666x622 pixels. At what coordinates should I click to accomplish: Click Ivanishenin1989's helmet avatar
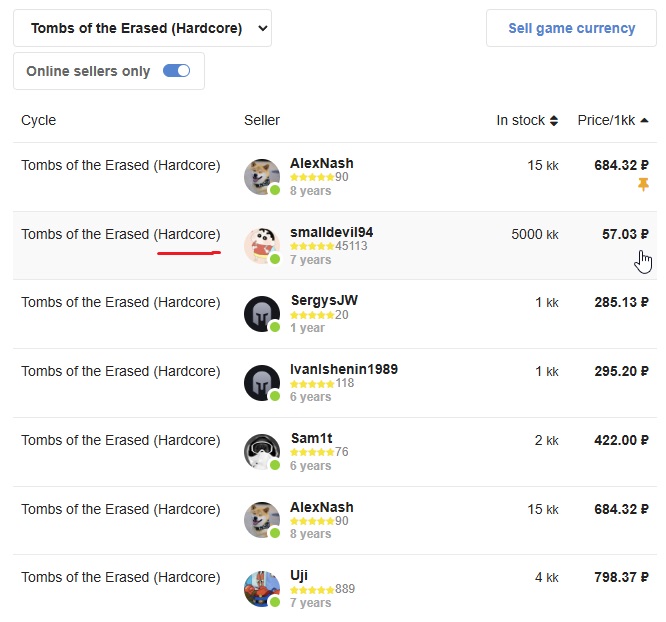261,383
